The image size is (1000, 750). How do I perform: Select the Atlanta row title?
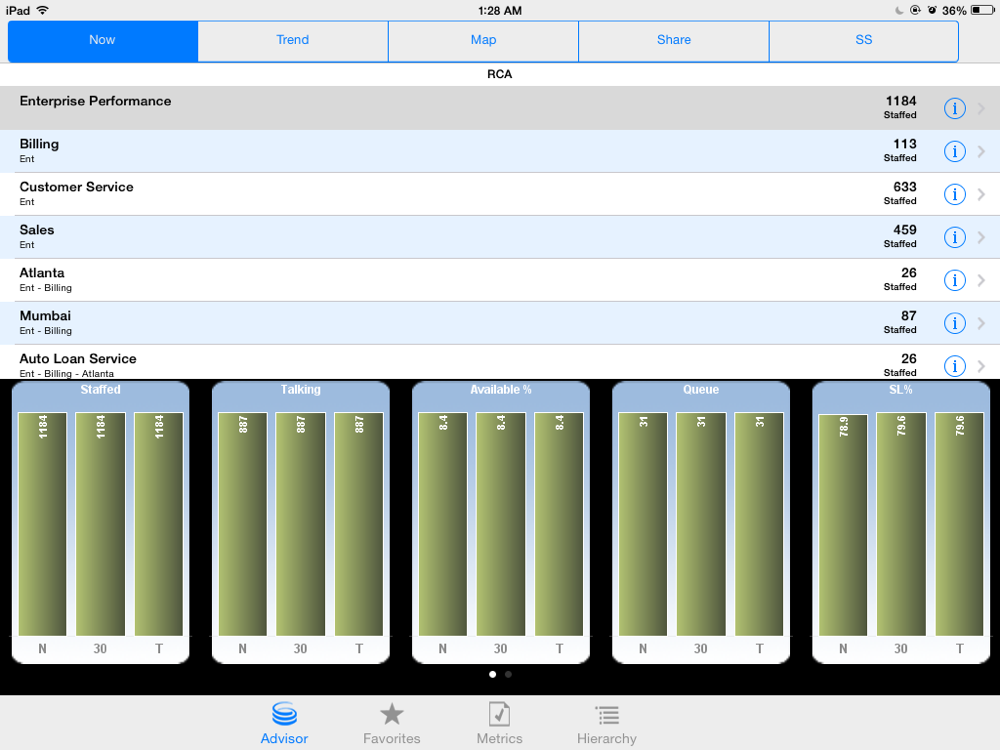42,272
